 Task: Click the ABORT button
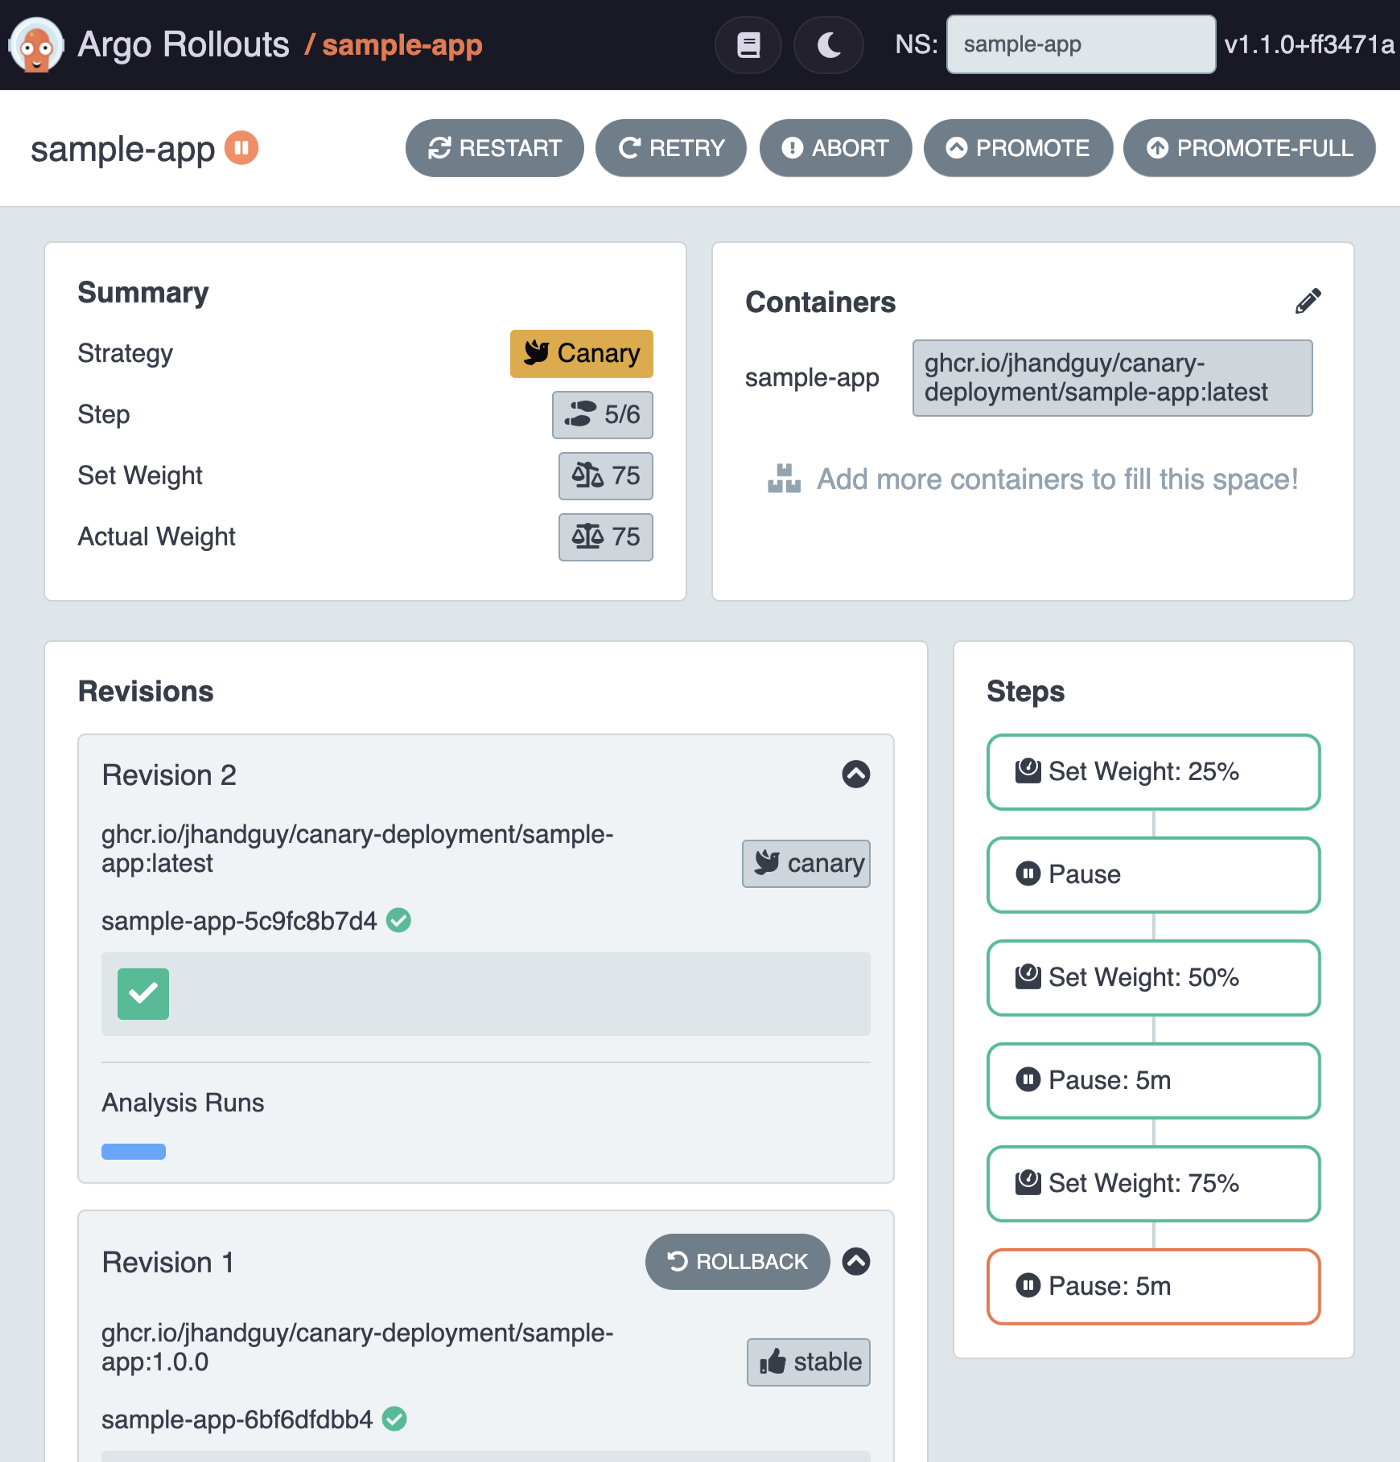coord(836,148)
